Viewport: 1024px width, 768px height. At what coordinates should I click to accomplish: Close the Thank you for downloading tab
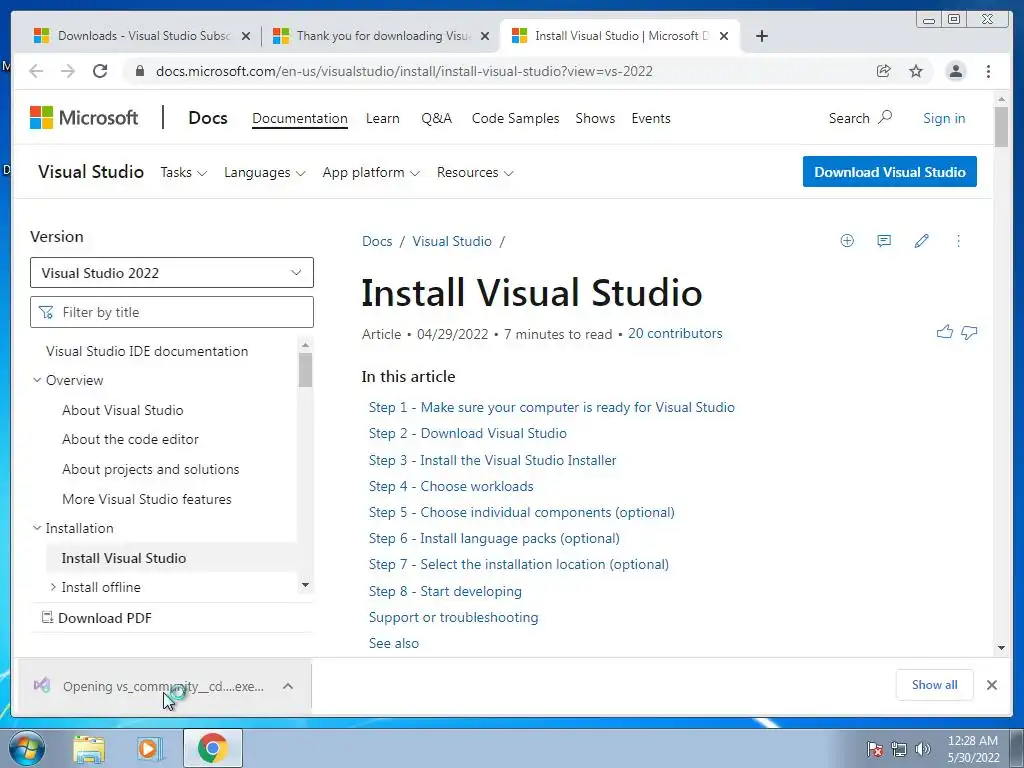tap(485, 36)
